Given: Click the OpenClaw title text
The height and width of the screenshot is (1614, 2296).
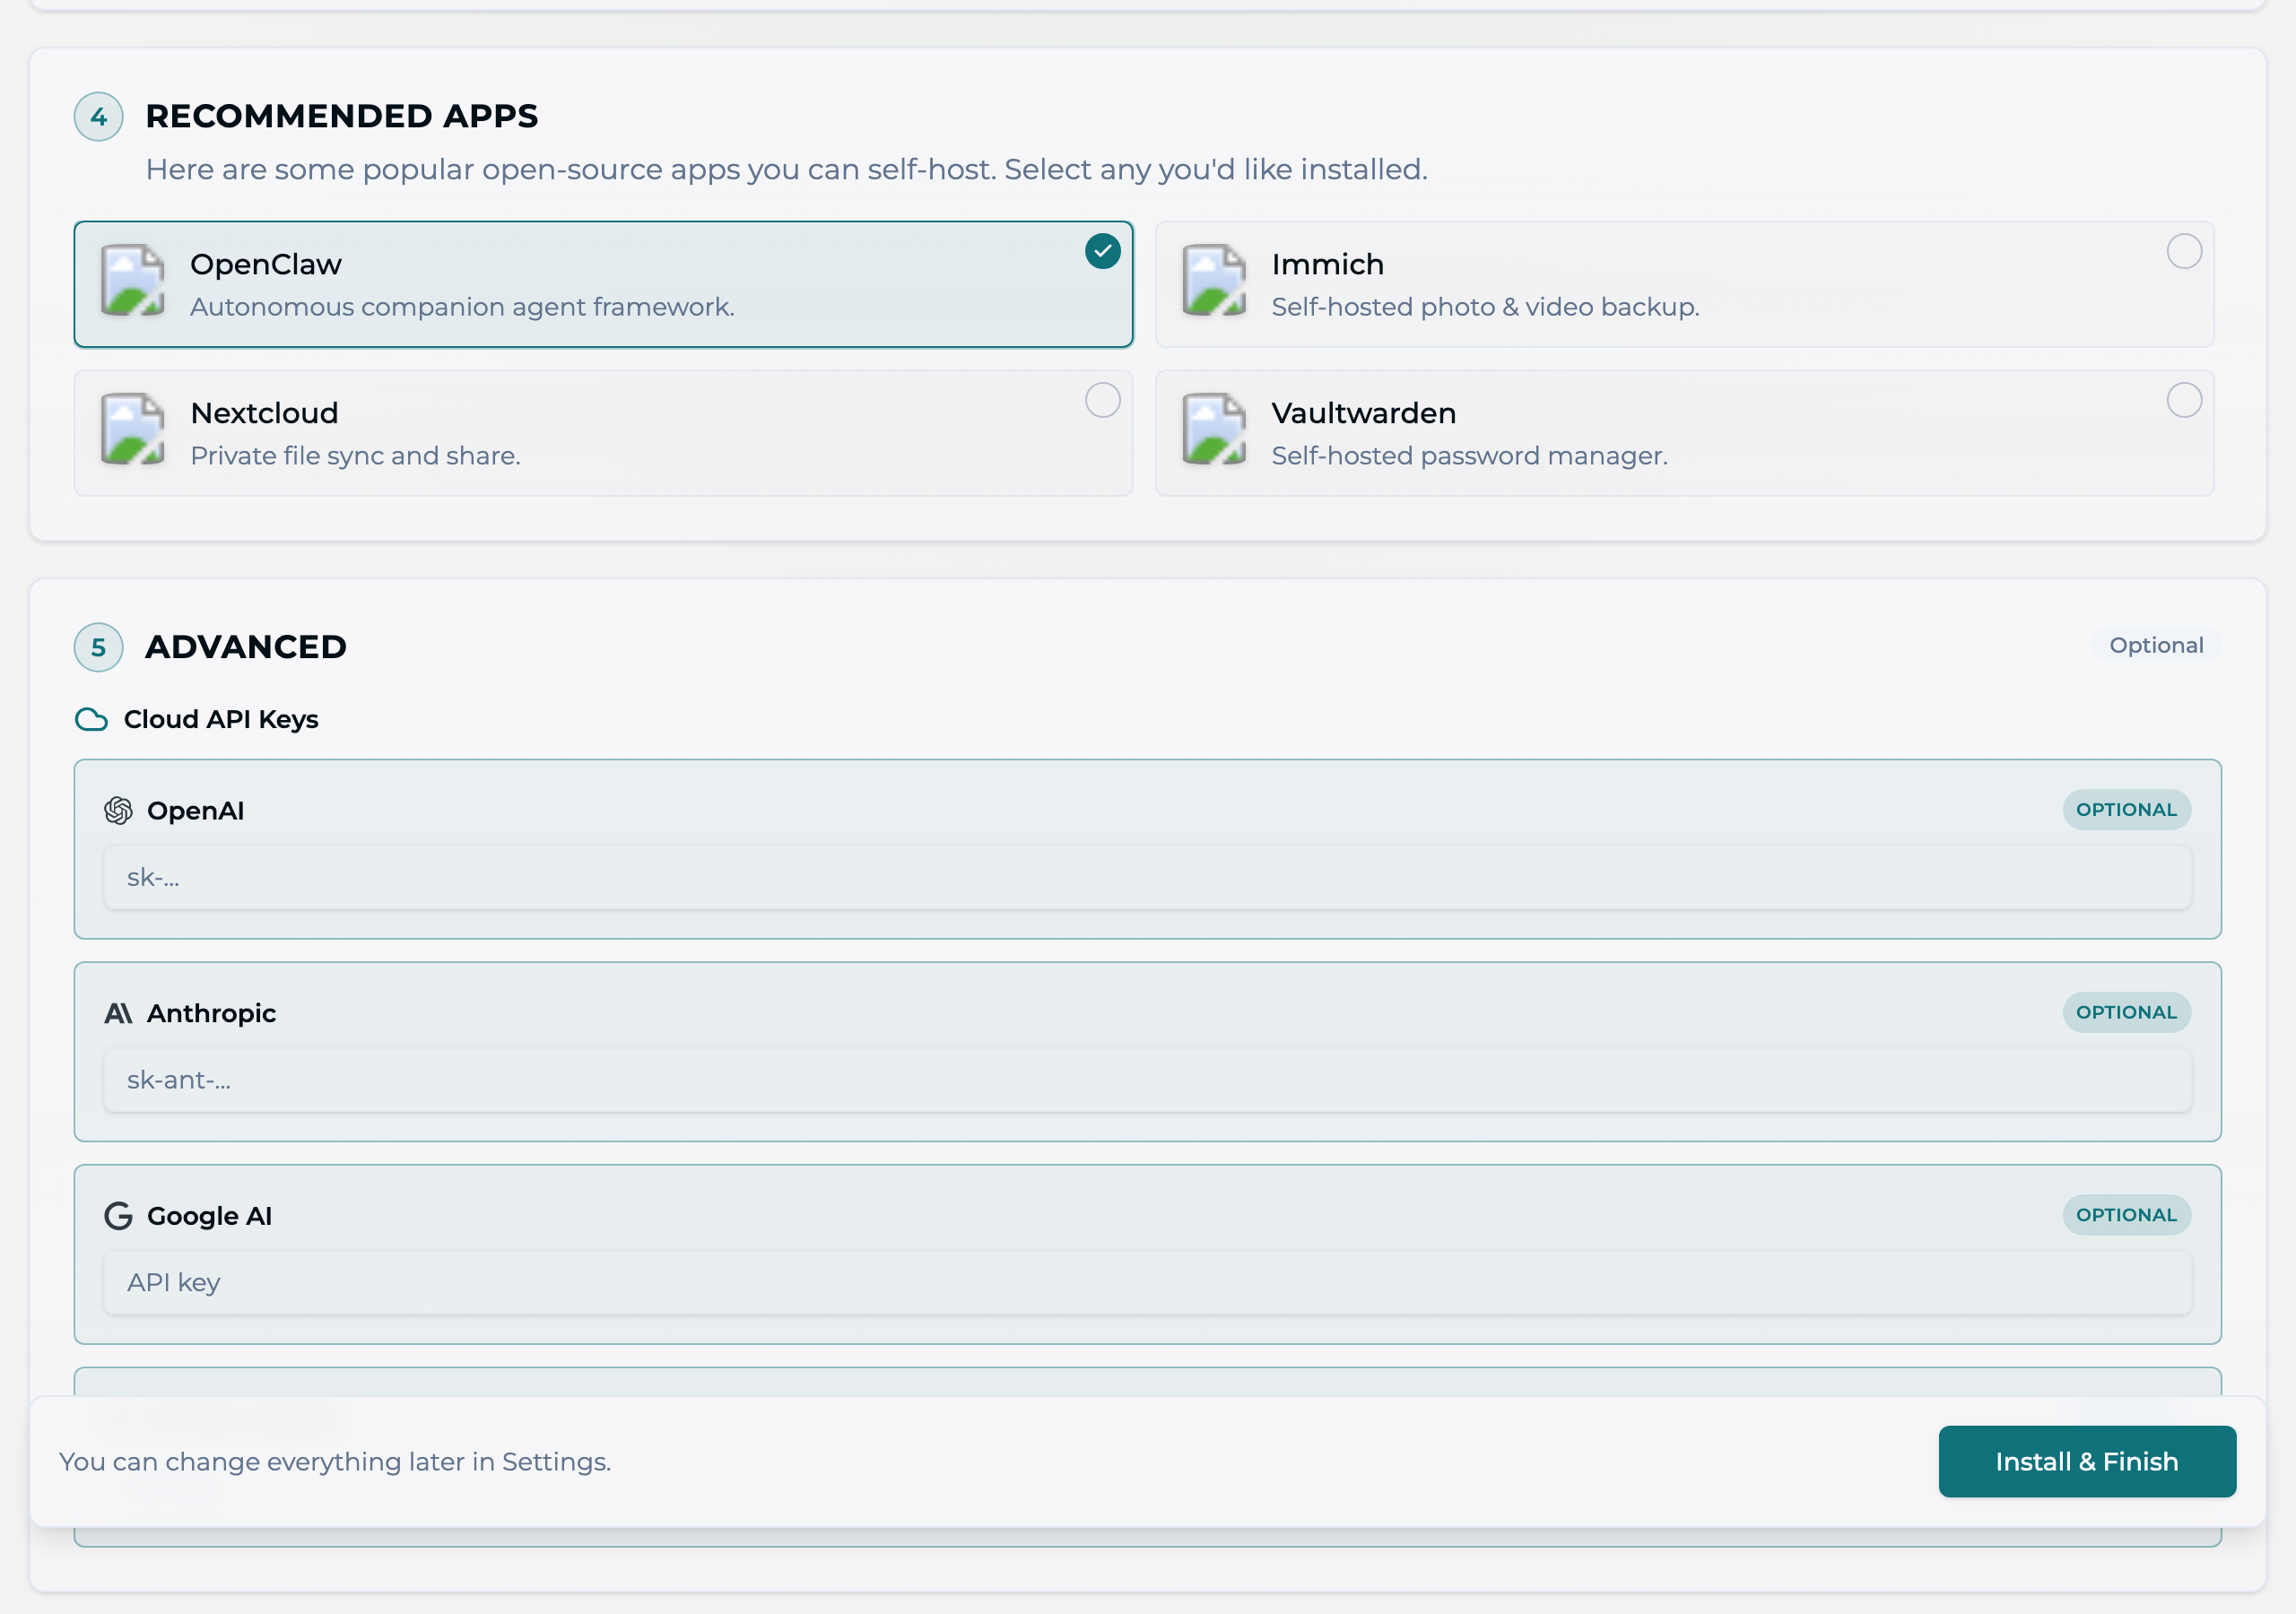Looking at the screenshot, I should pyautogui.click(x=266, y=264).
